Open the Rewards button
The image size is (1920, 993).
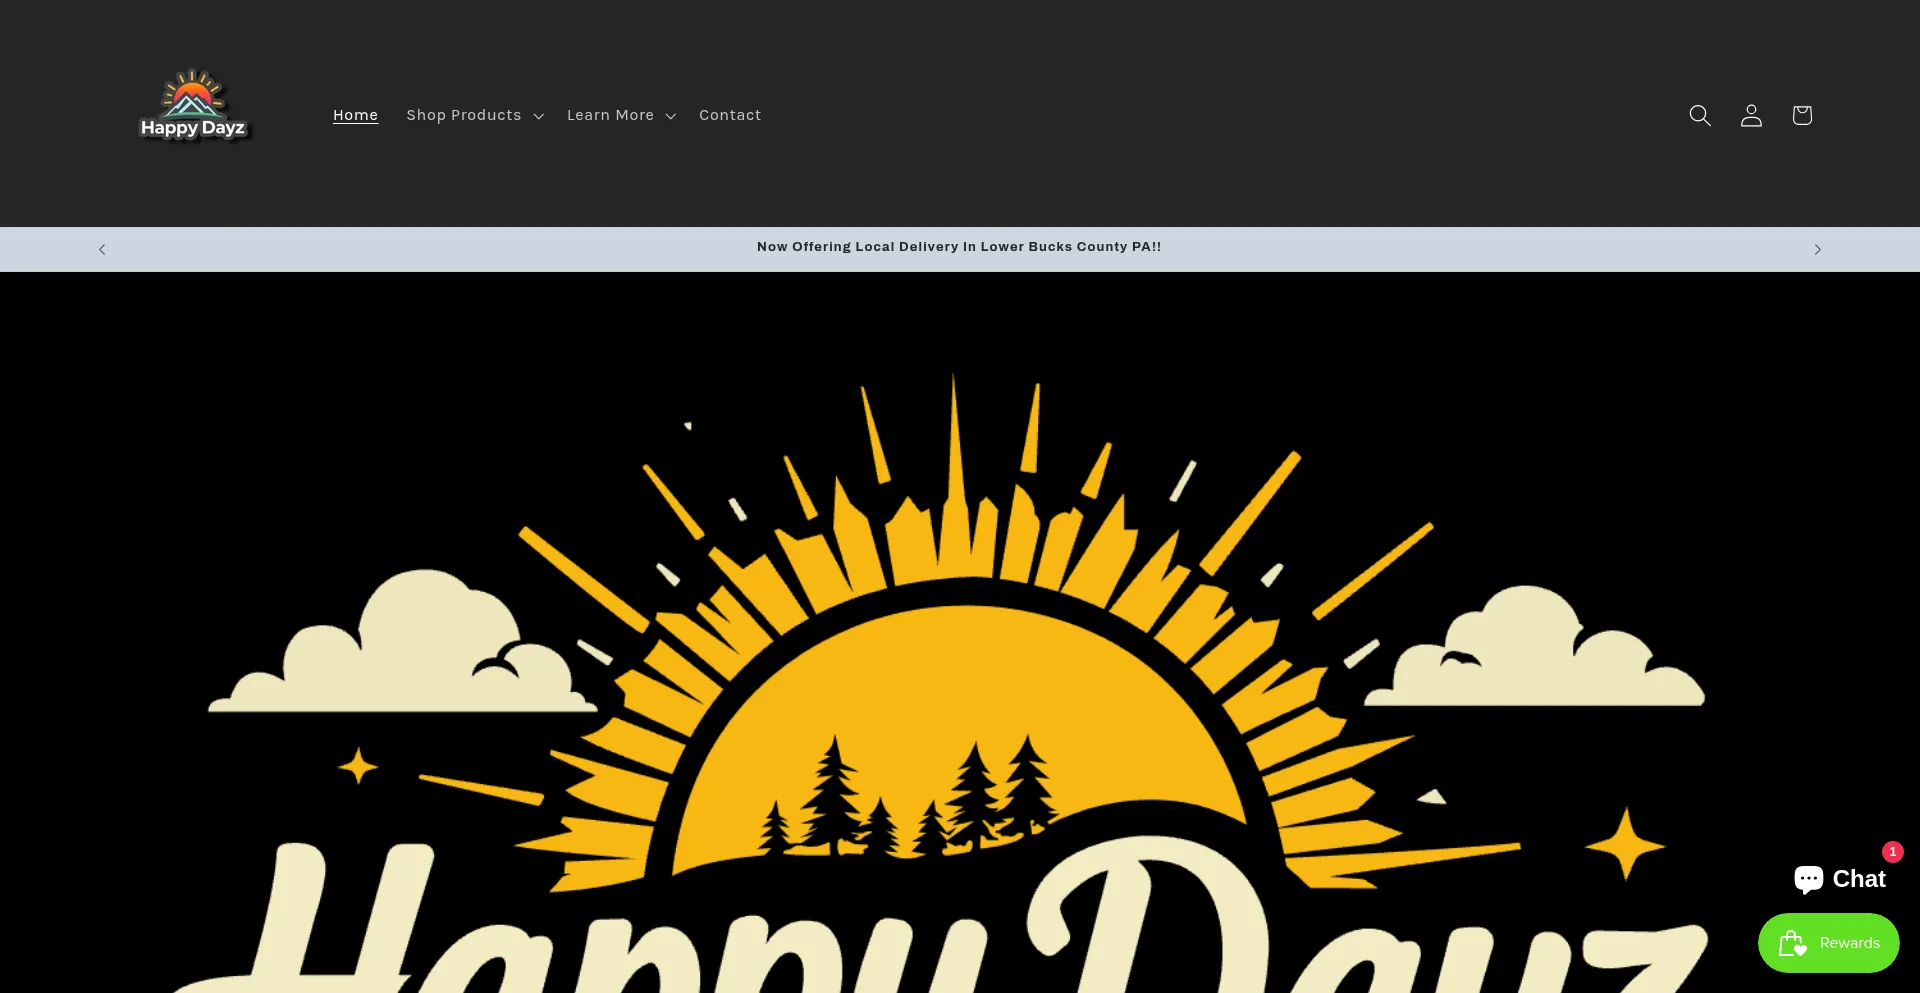pos(1829,943)
